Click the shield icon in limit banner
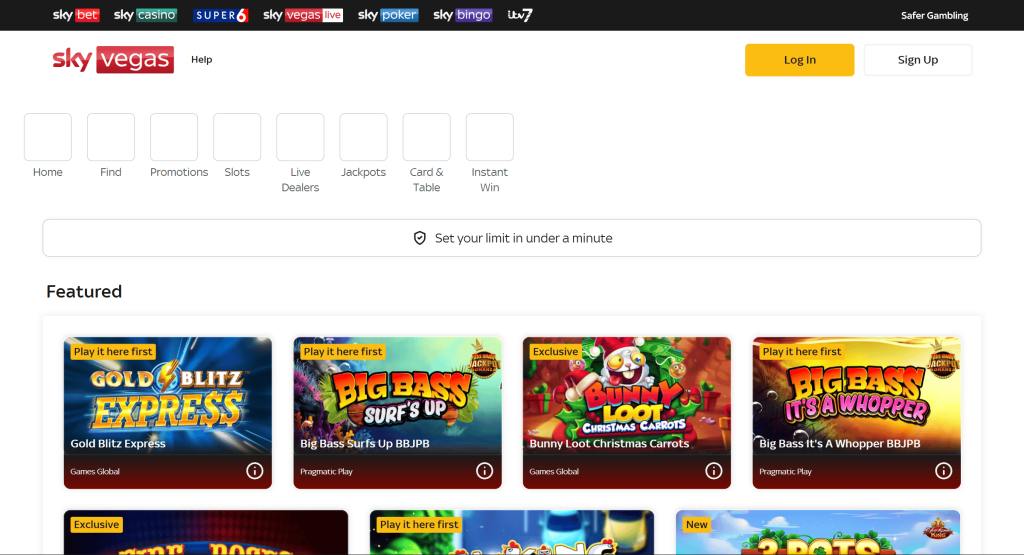Screen dimensions: 1024x555 (x=420, y=238)
